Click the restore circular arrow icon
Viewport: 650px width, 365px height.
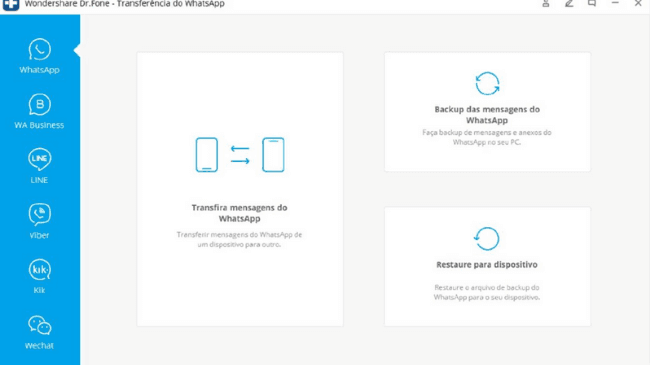click(487, 238)
